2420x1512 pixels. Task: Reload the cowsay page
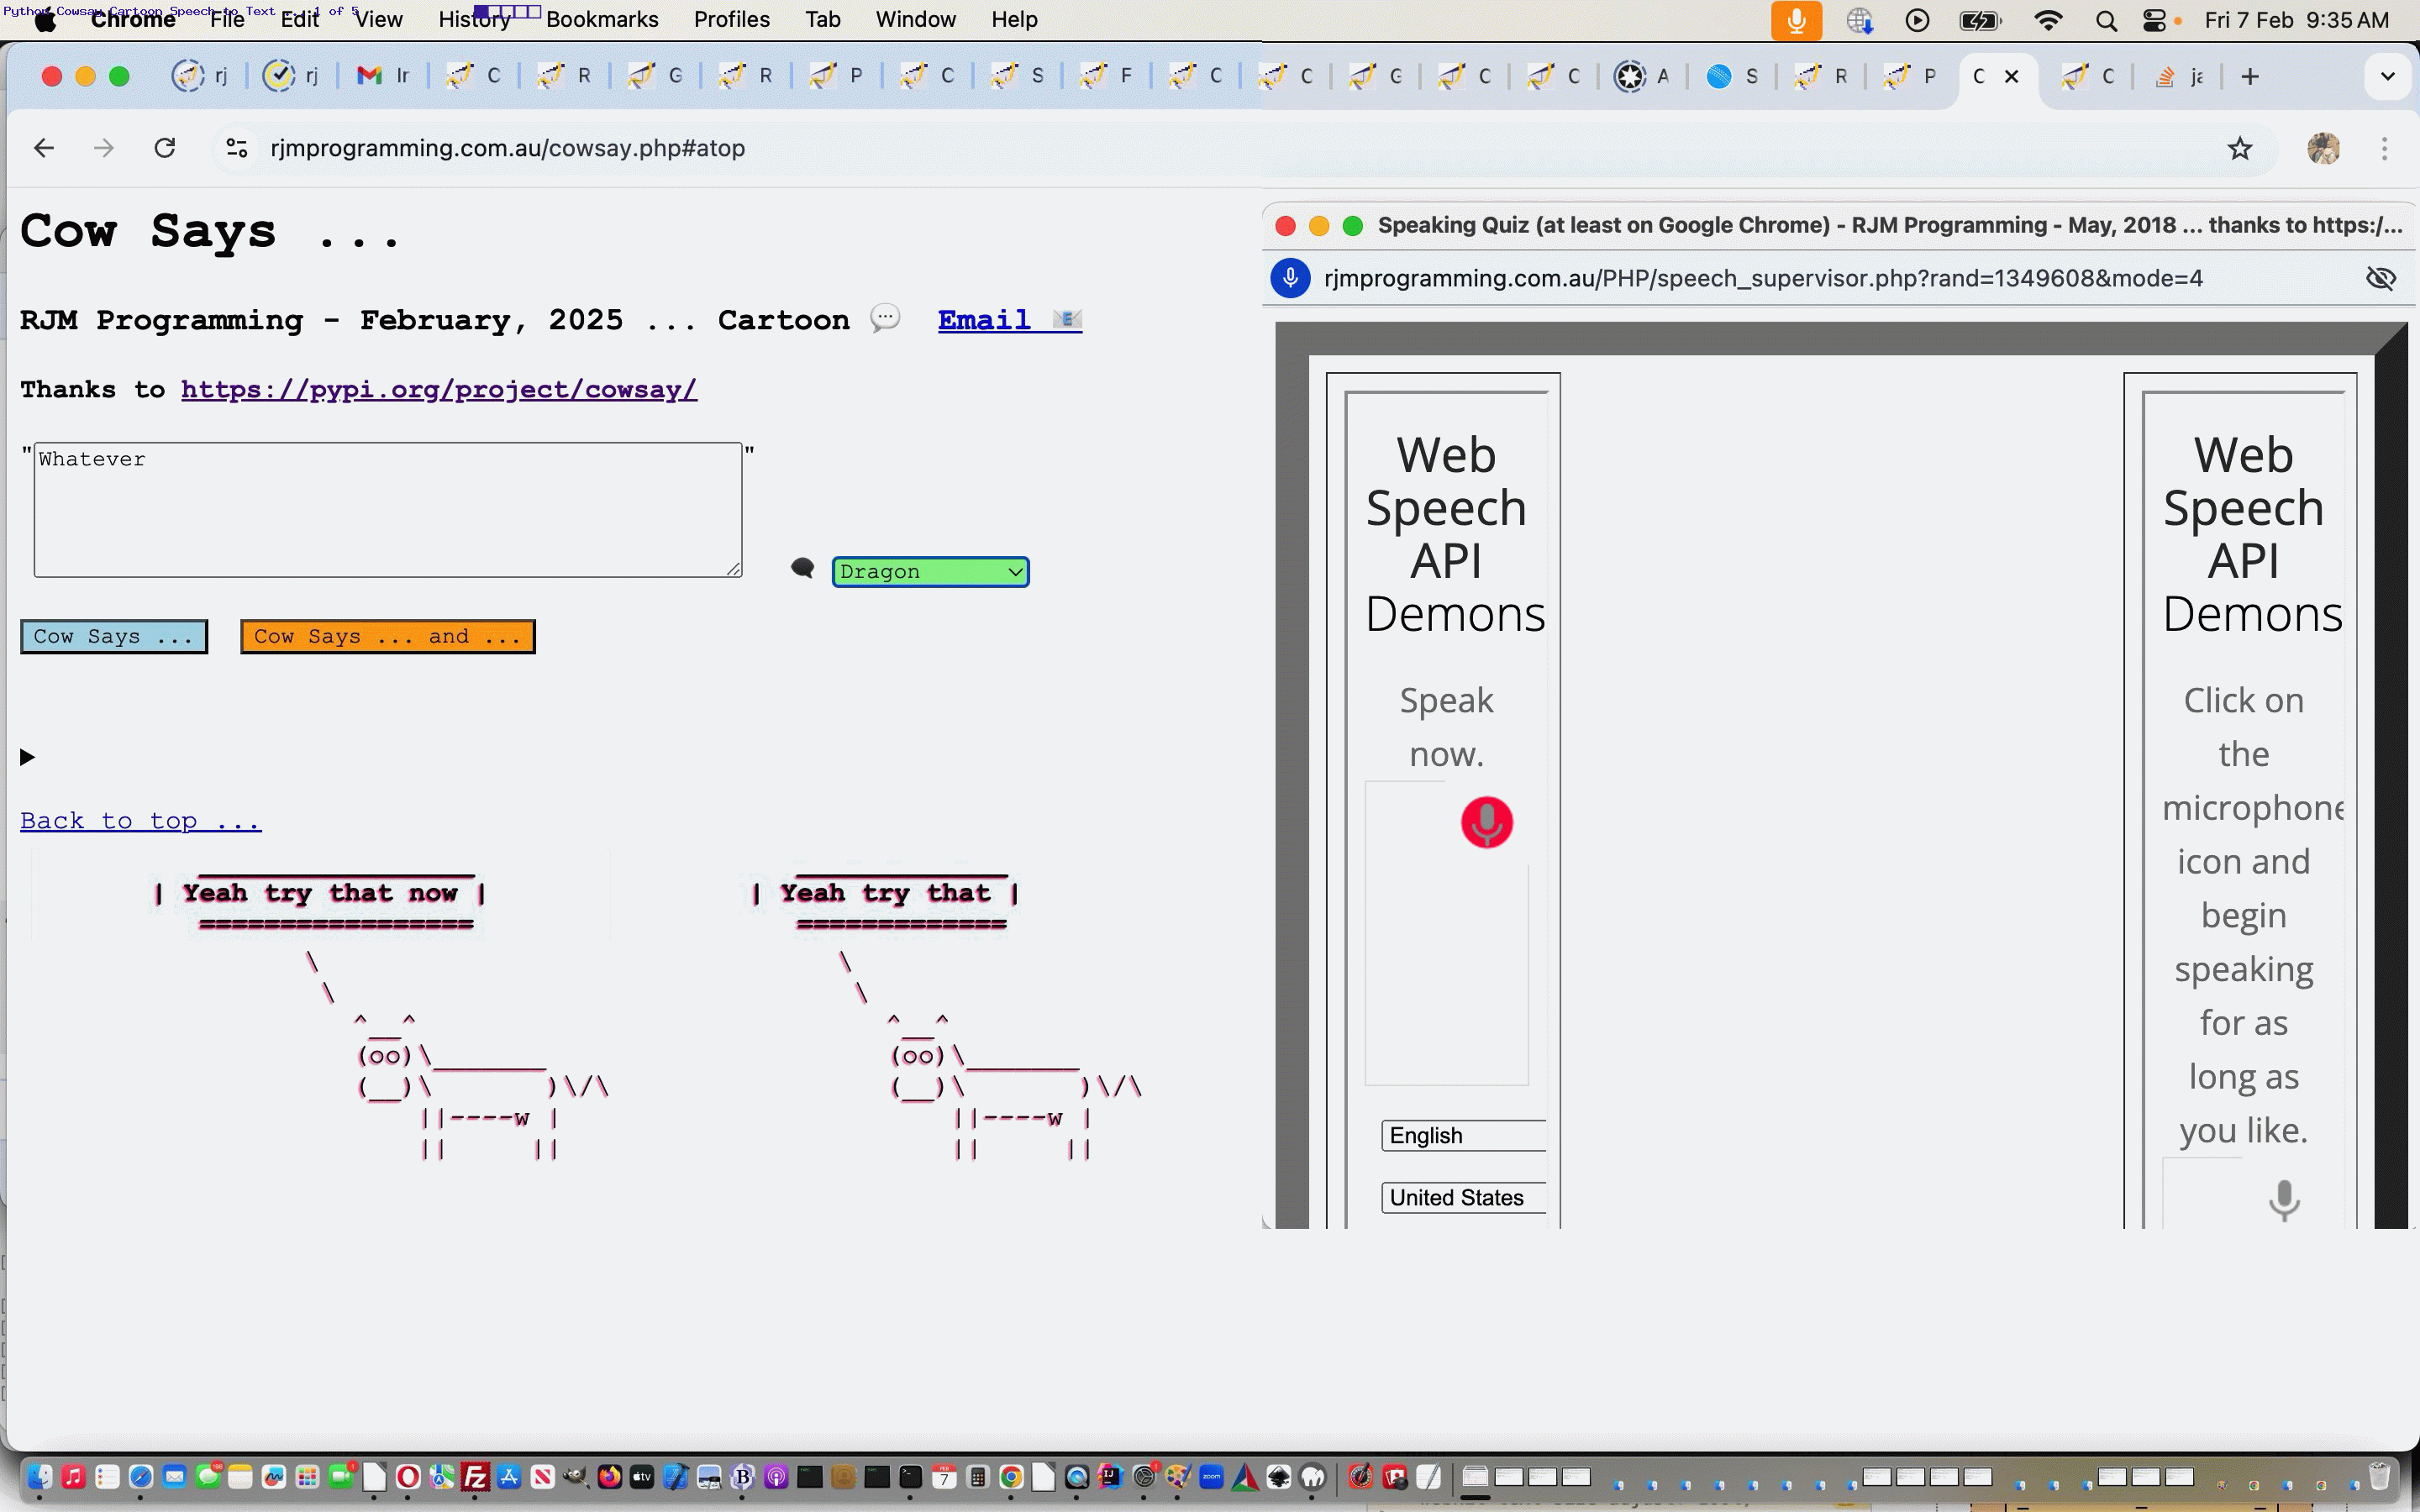click(x=165, y=148)
